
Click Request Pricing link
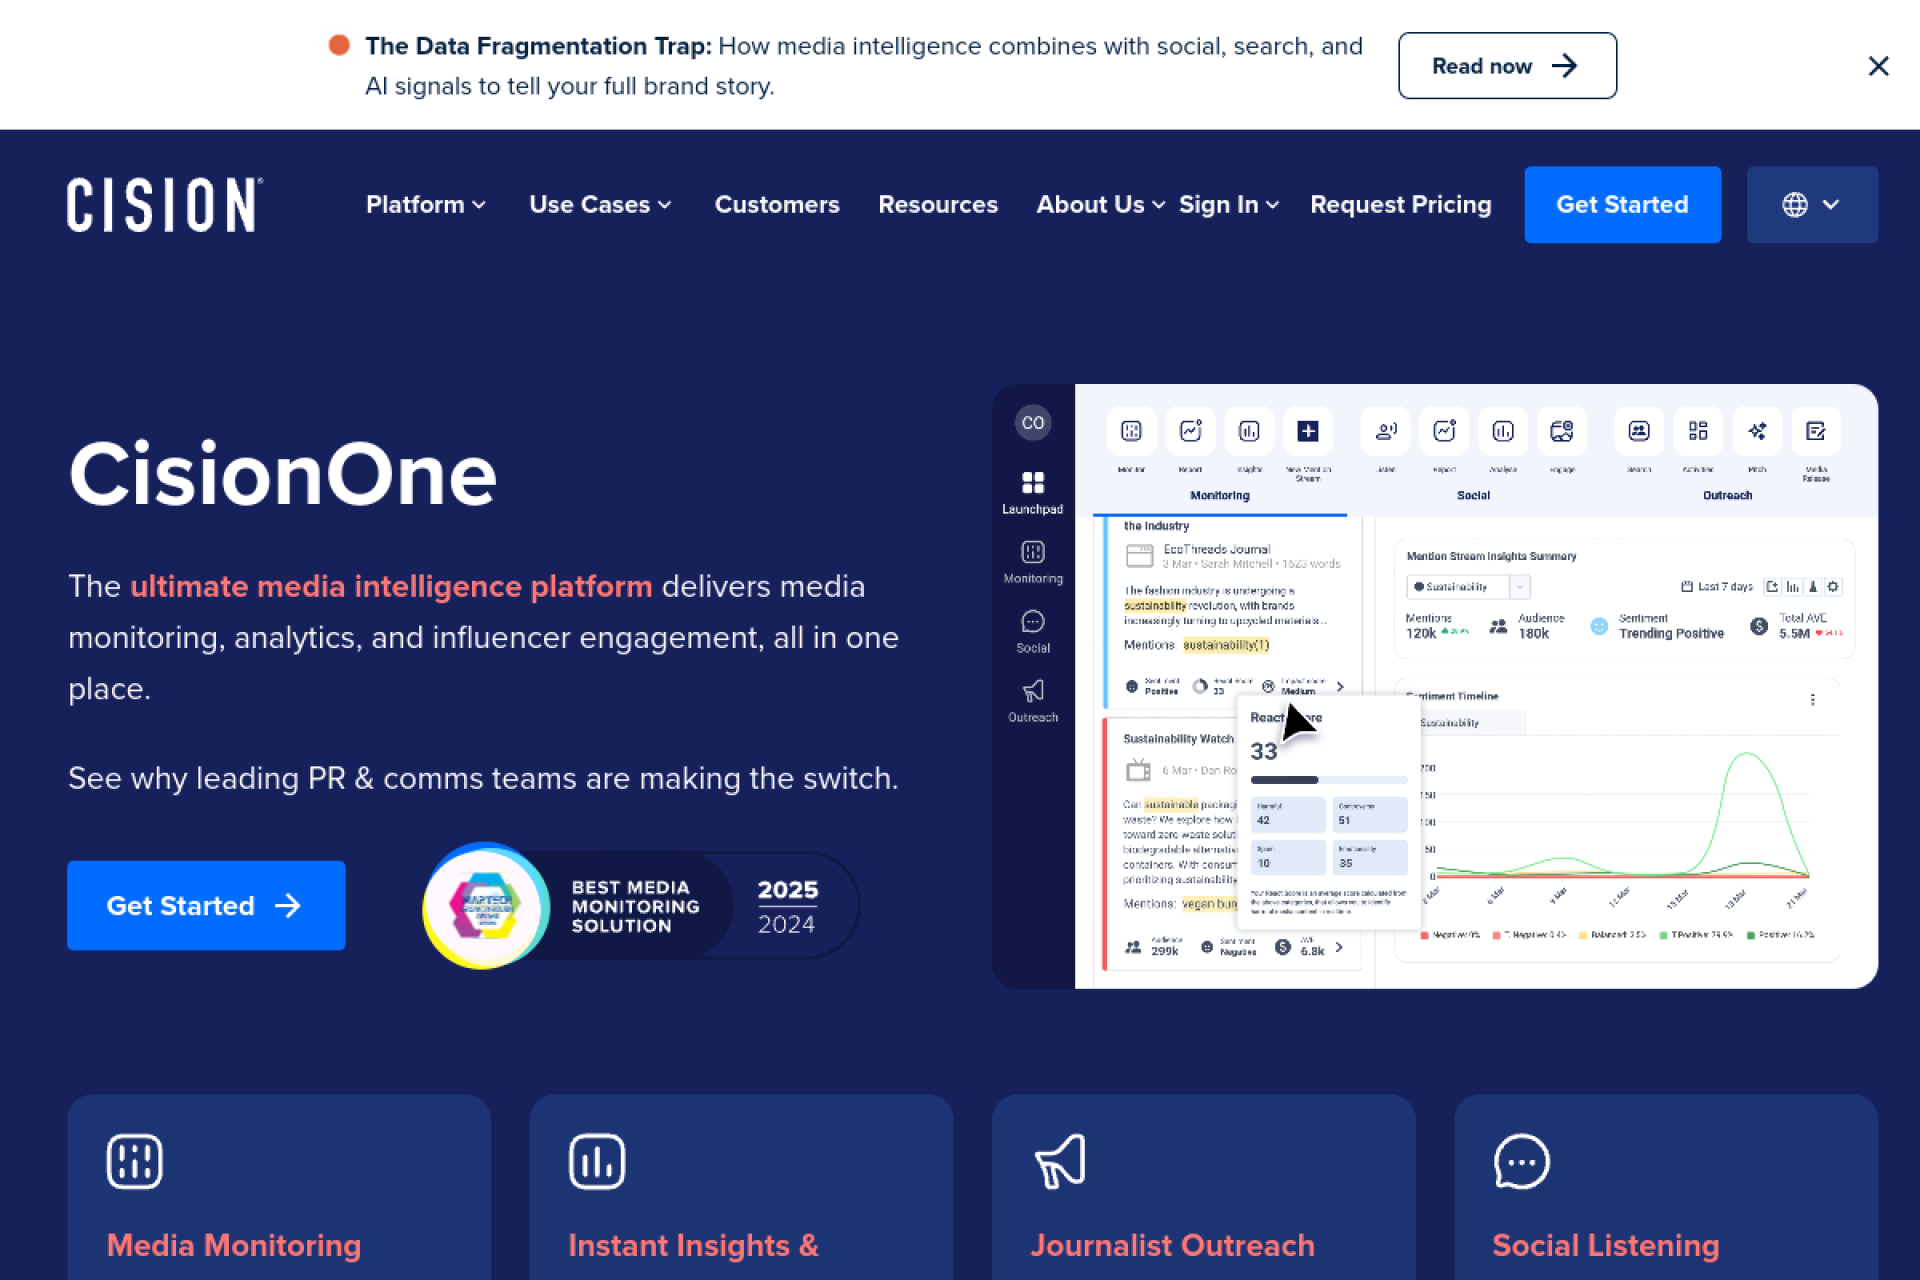1400,204
